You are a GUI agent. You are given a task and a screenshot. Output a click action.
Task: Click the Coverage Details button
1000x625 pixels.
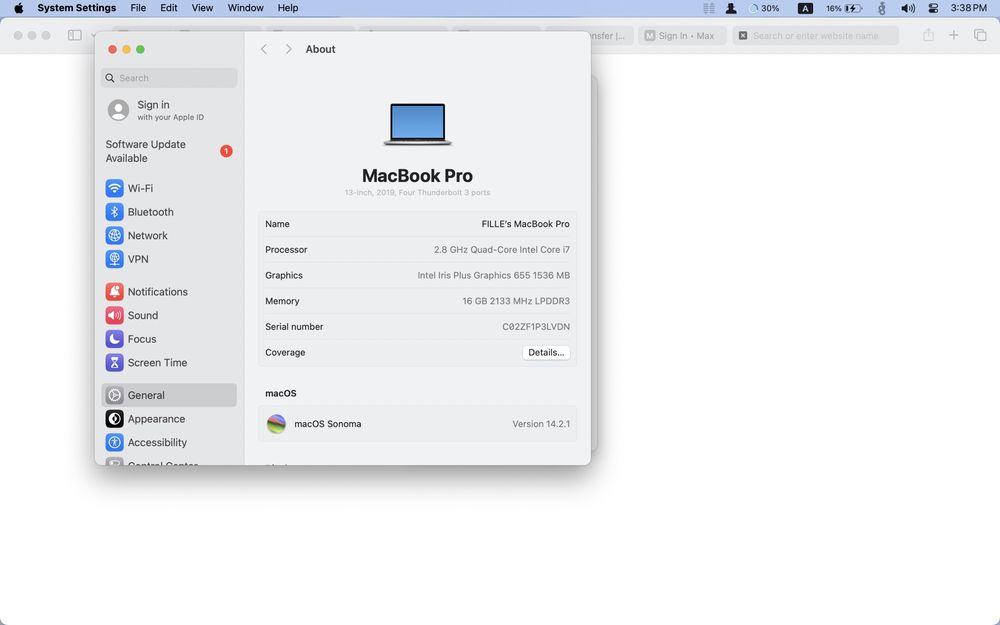pos(546,352)
